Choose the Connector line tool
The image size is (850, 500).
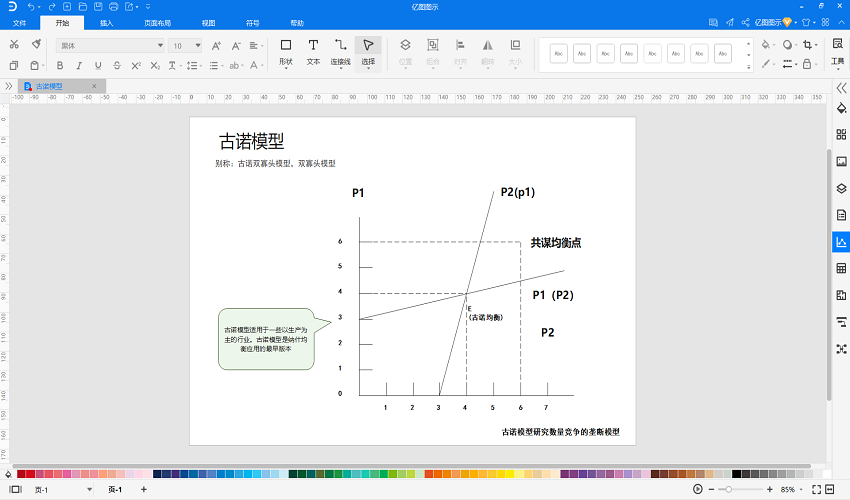click(x=340, y=53)
